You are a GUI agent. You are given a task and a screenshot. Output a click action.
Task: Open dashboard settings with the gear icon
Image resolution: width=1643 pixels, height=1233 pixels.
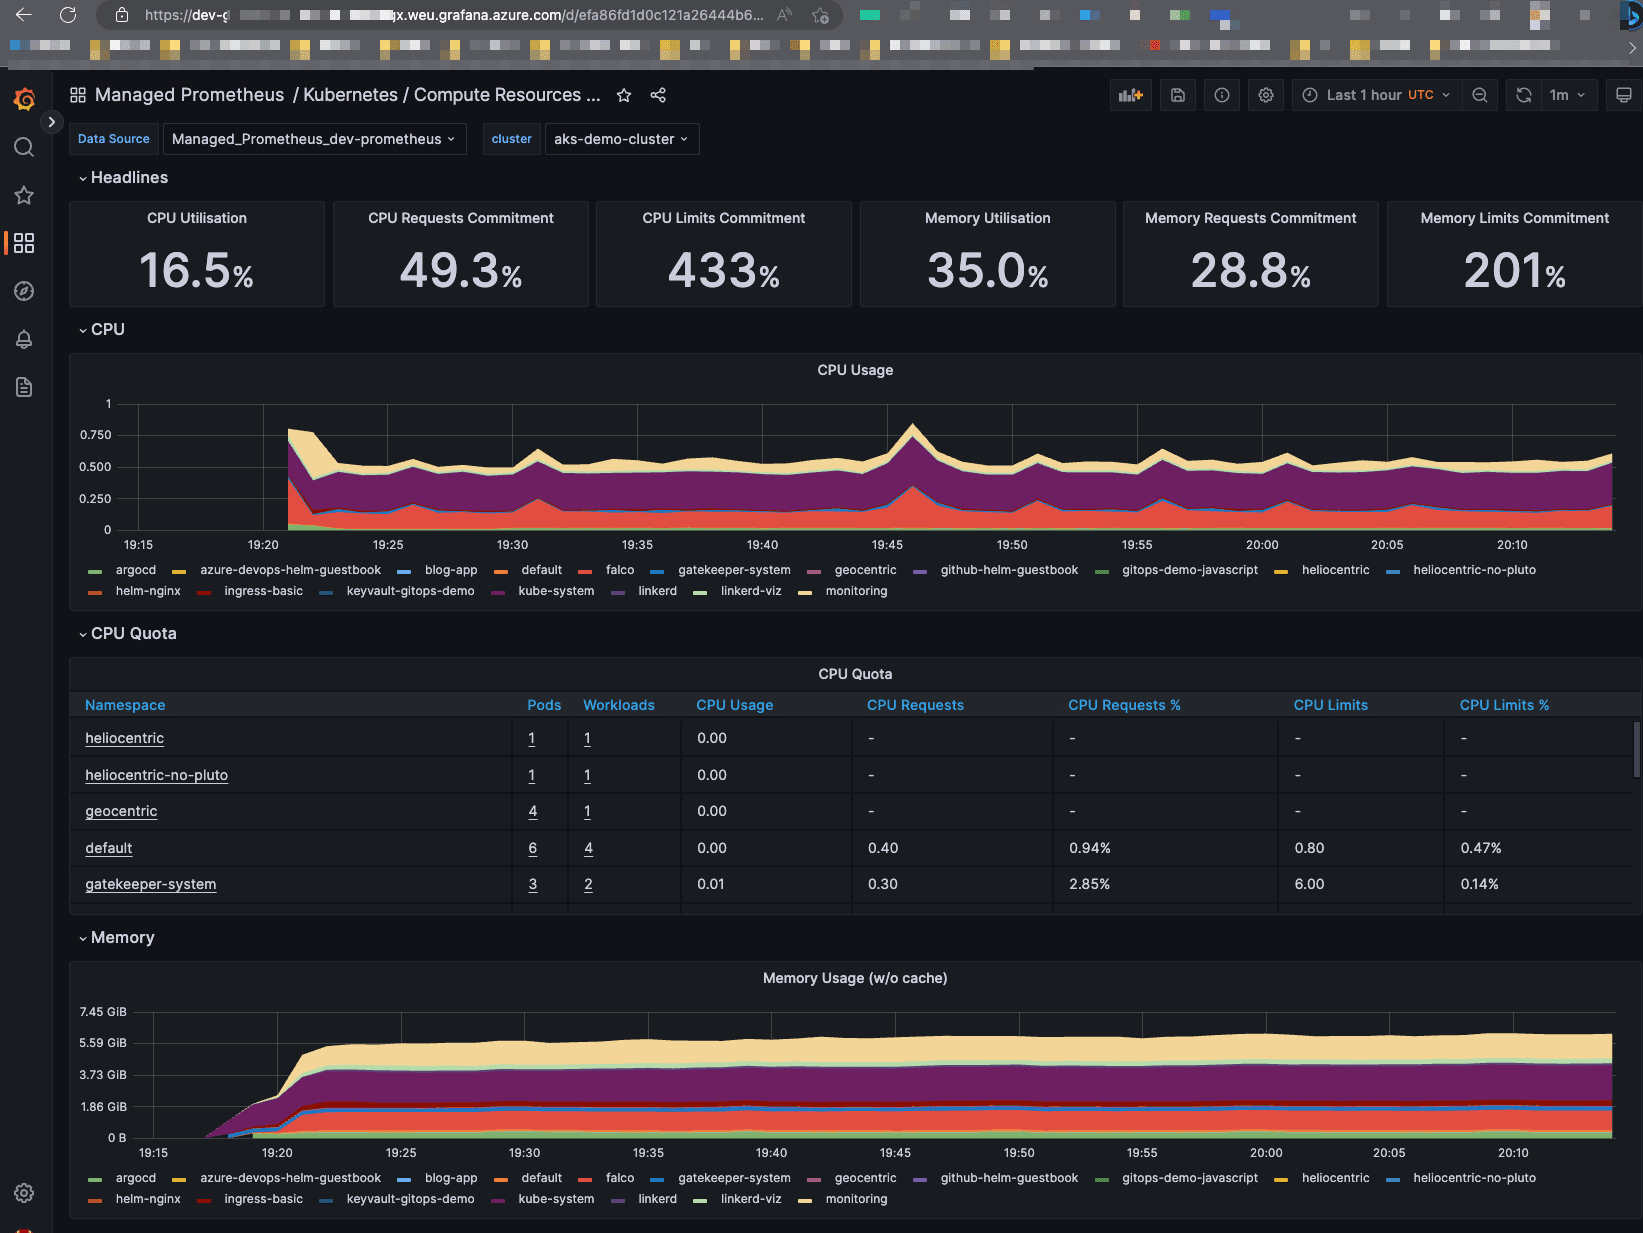1265,95
